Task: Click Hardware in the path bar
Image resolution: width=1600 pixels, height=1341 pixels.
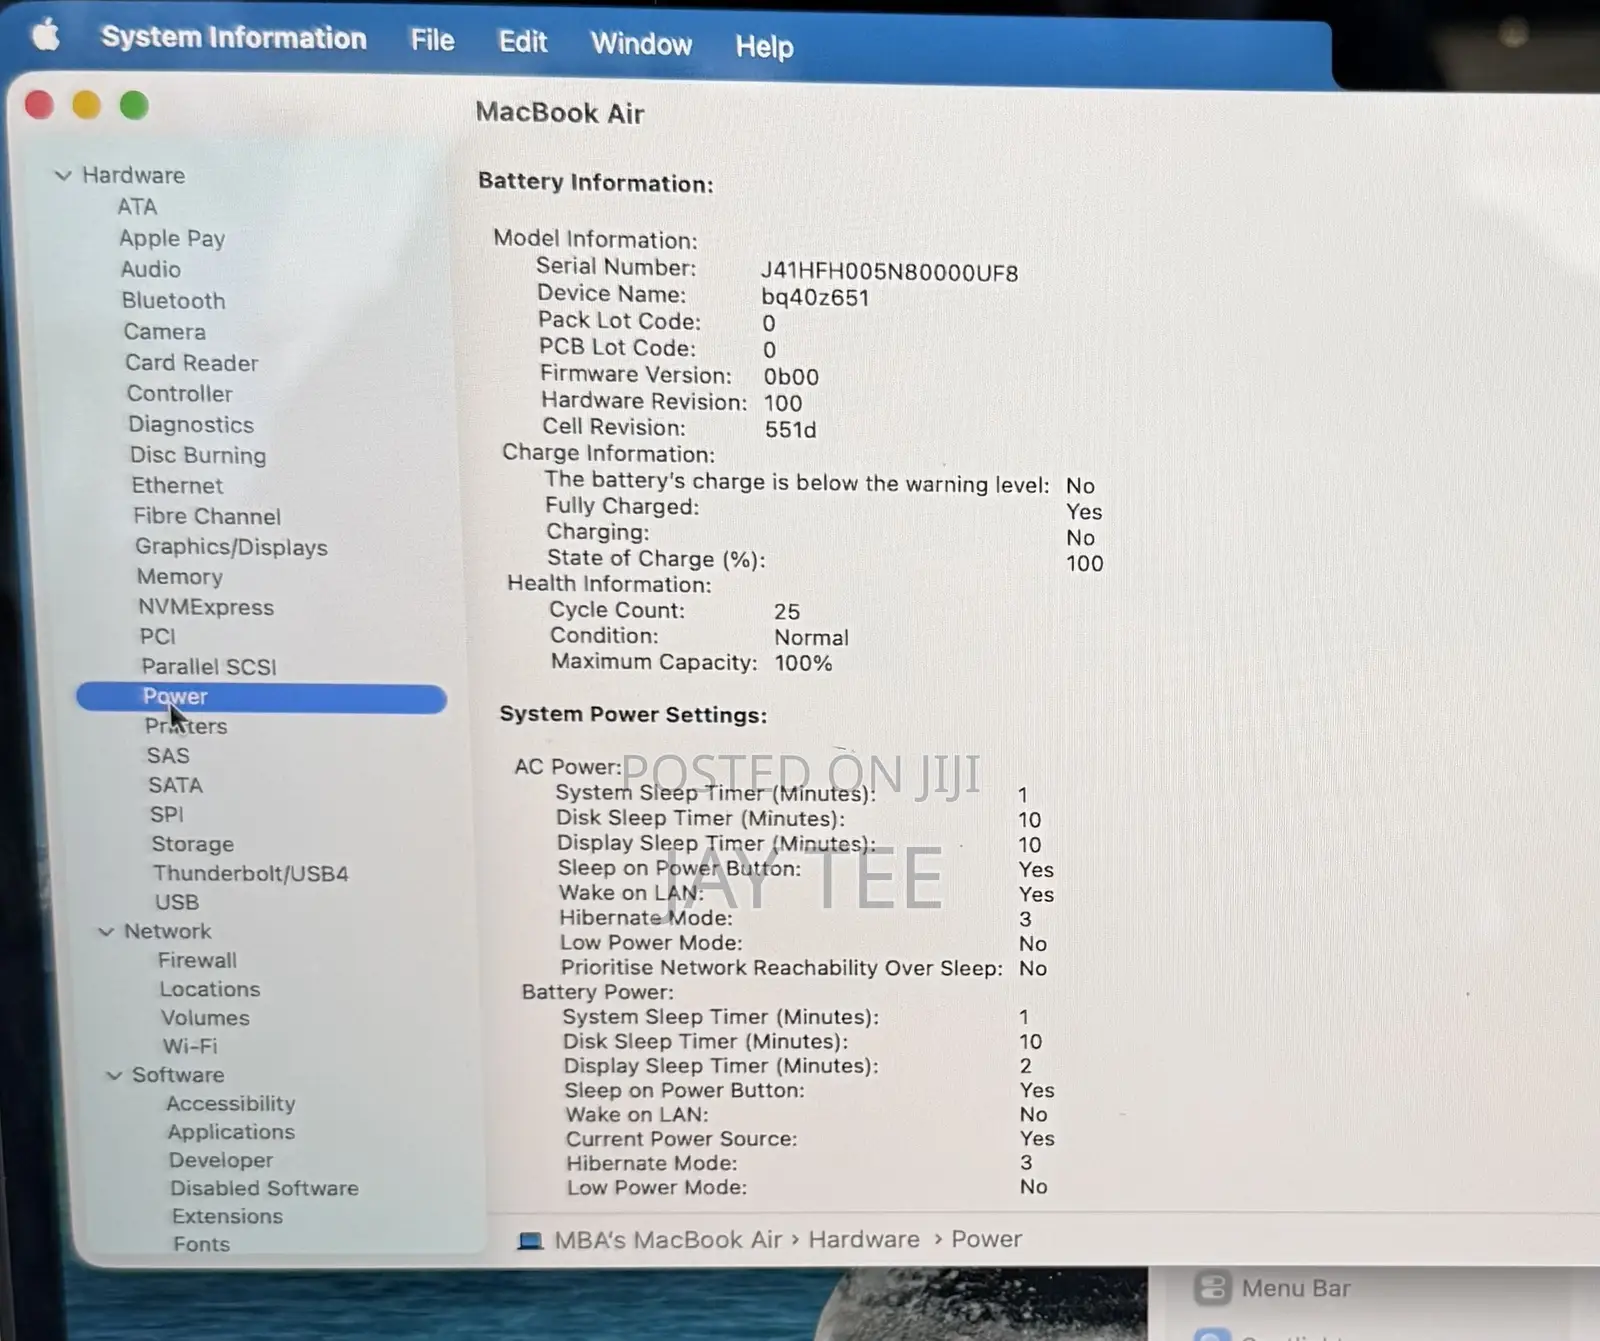Action: coord(864,1240)
